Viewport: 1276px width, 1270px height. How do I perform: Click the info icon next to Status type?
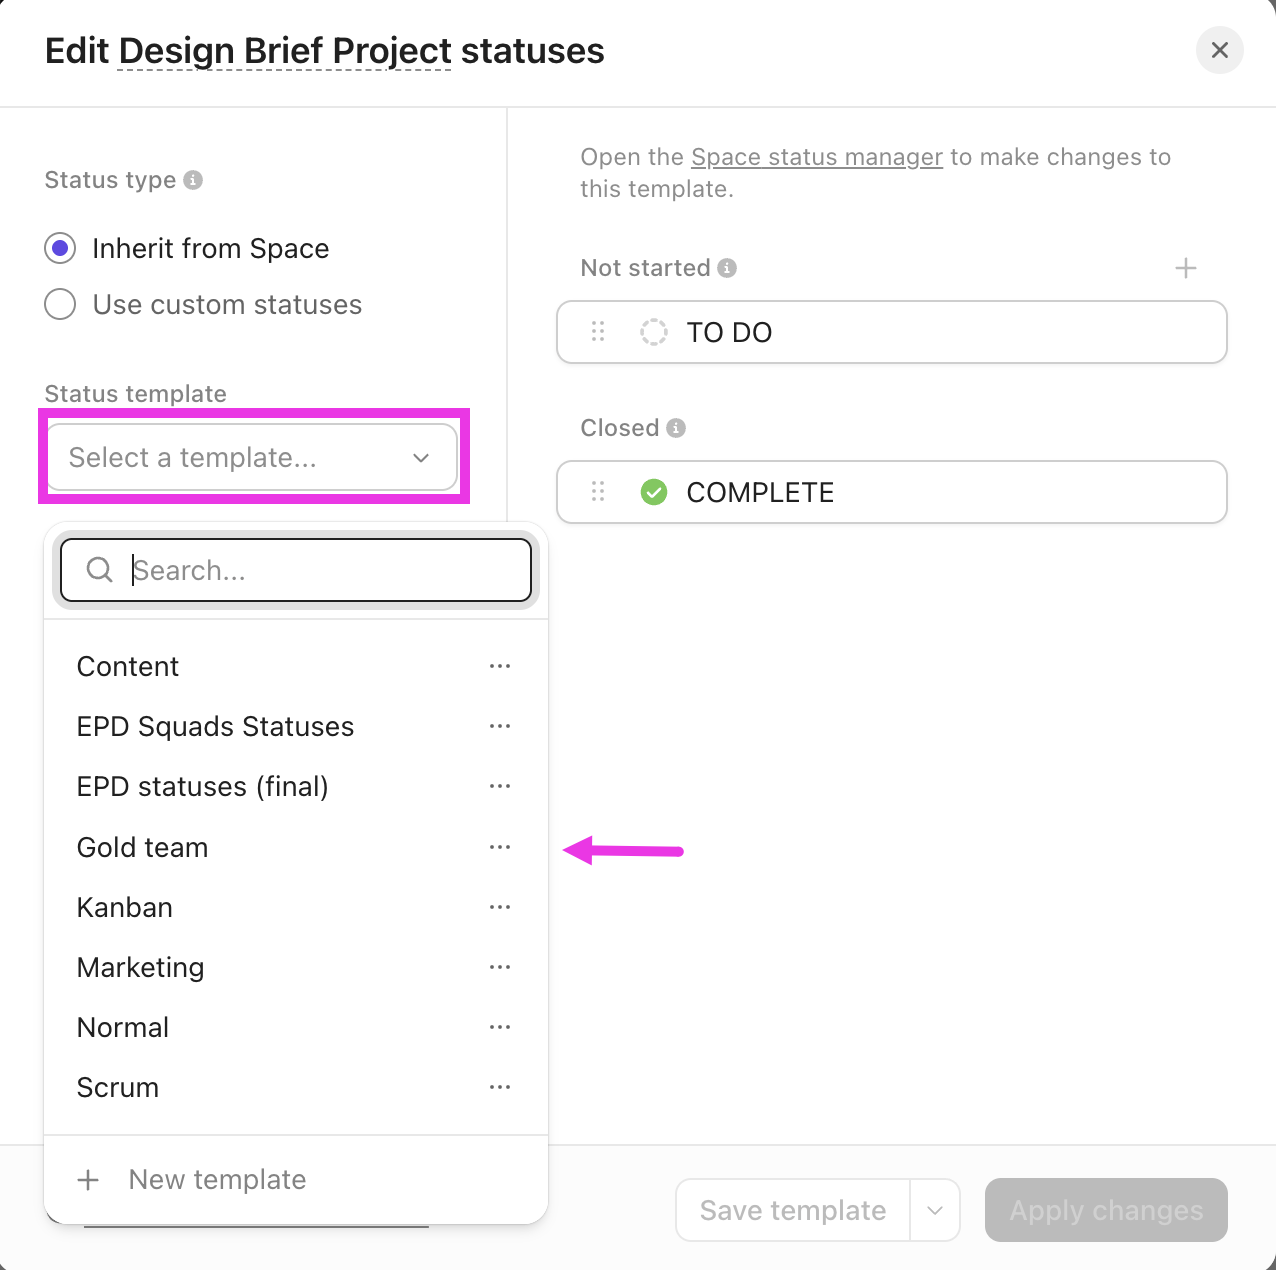click(x=193, y=181)
